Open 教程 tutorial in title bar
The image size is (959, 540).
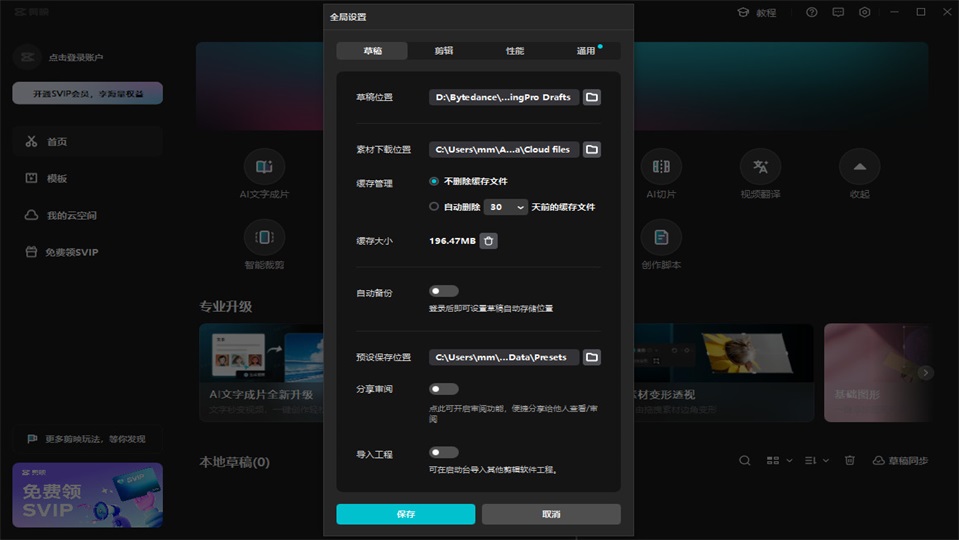click(x=757, y=12)
